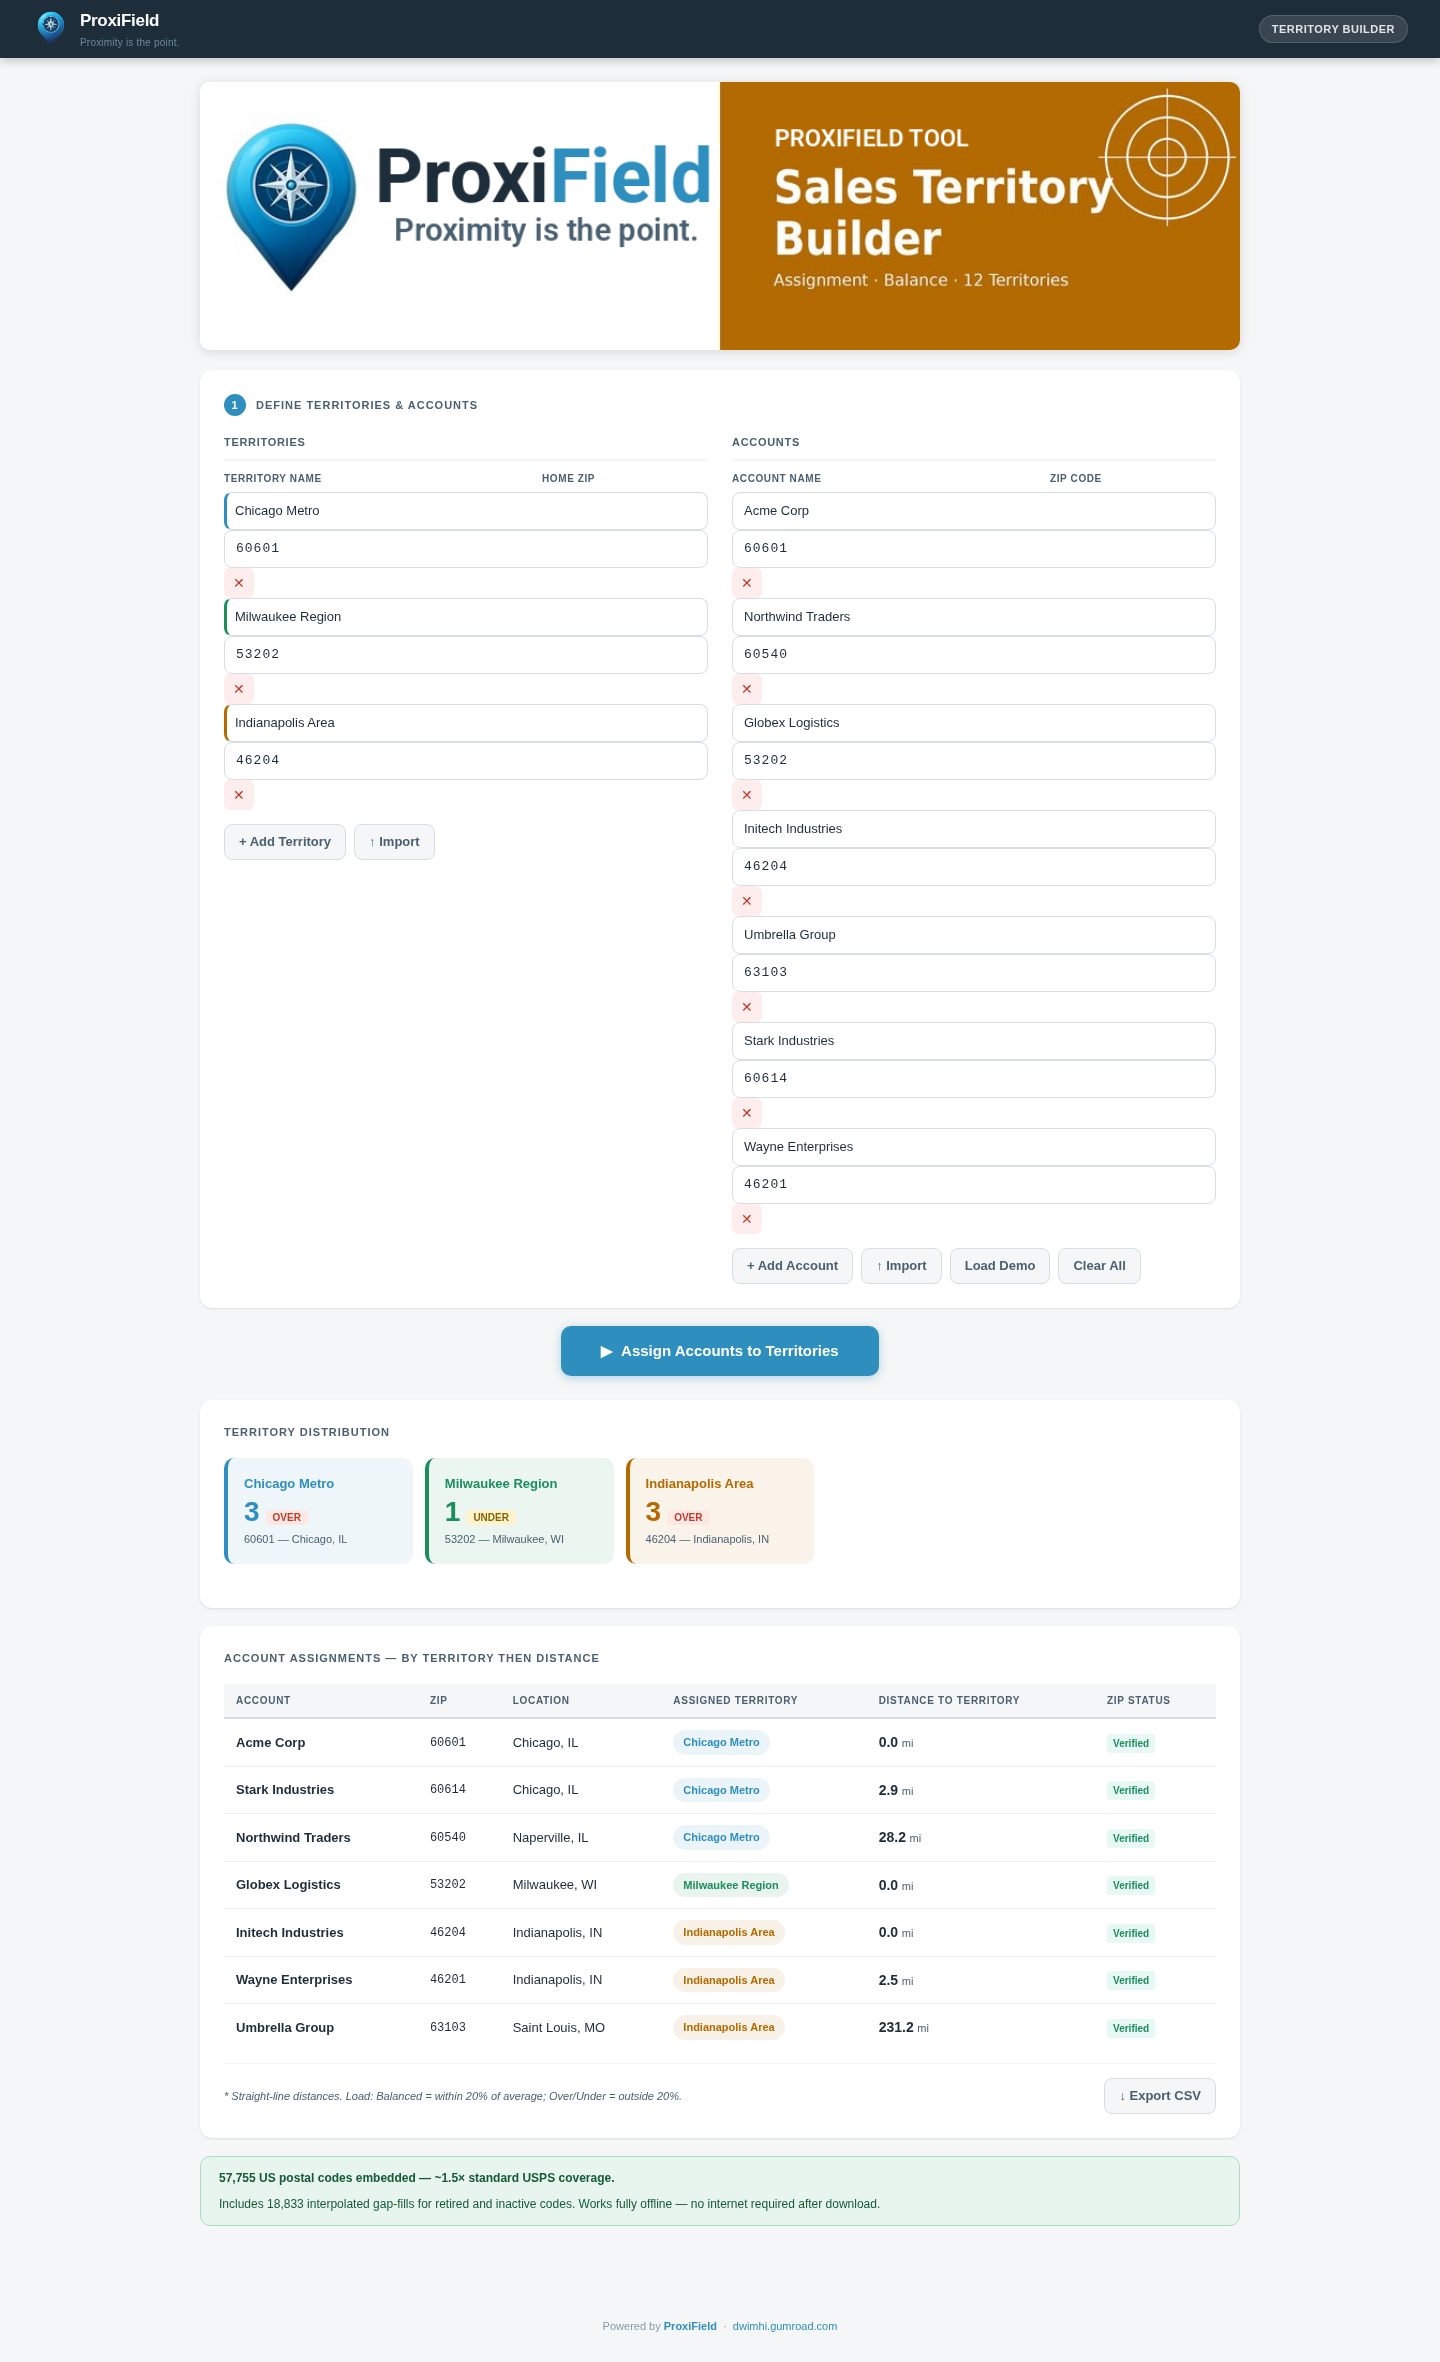Remove the Chicago Metro territory row
Viewport: 1440px width, 2362px height.
click(239, 583)
